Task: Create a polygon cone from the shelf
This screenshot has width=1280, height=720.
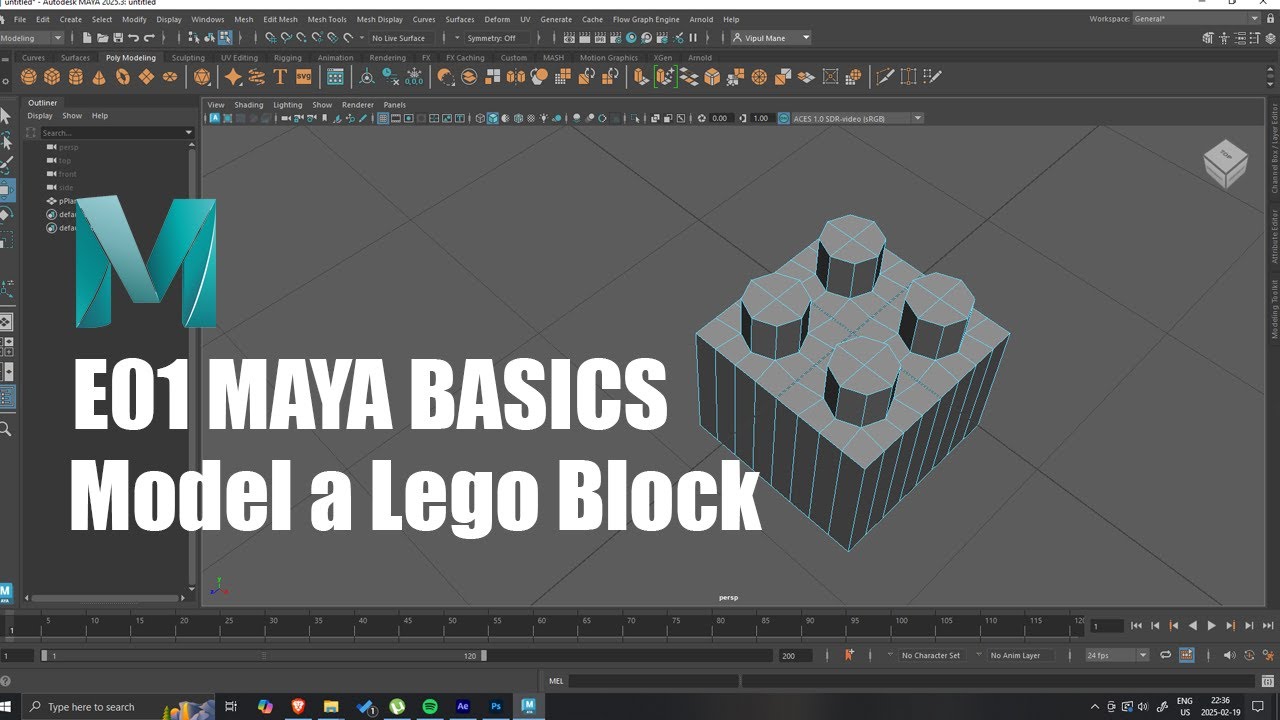Action: (x=99, y=77)
